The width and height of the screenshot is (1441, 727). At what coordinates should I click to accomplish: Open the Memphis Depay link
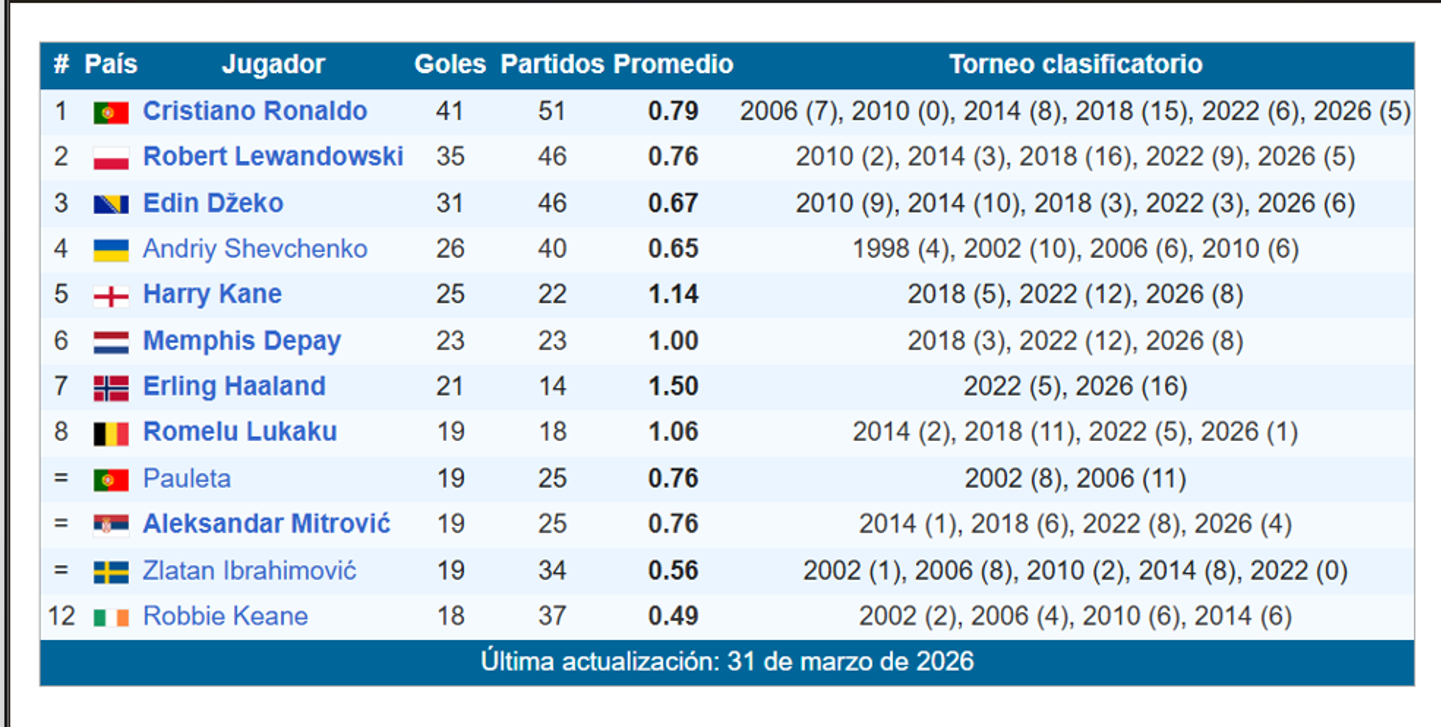click(242, 341)
